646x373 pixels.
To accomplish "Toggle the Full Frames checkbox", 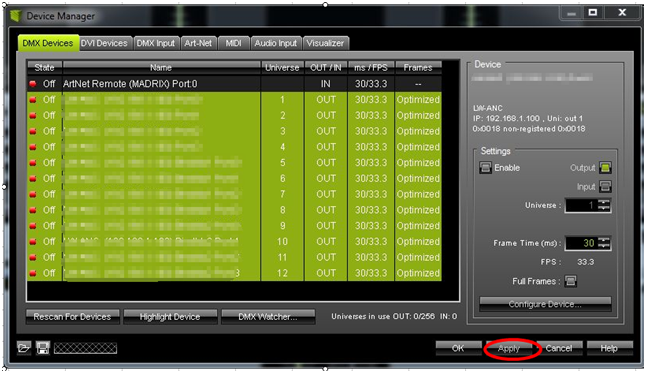I will (571, 281).
